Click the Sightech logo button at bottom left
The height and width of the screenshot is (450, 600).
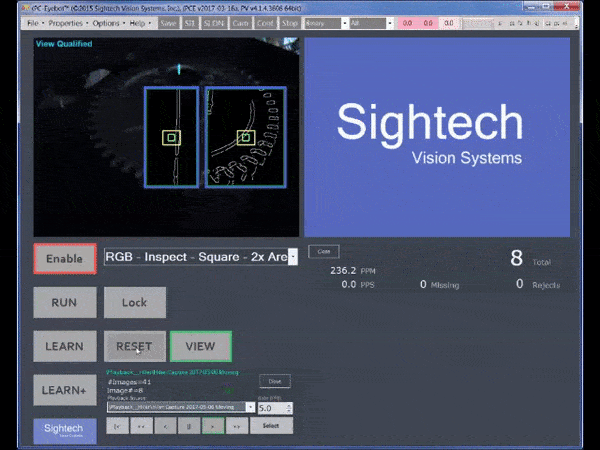click(x=65, y=430)
